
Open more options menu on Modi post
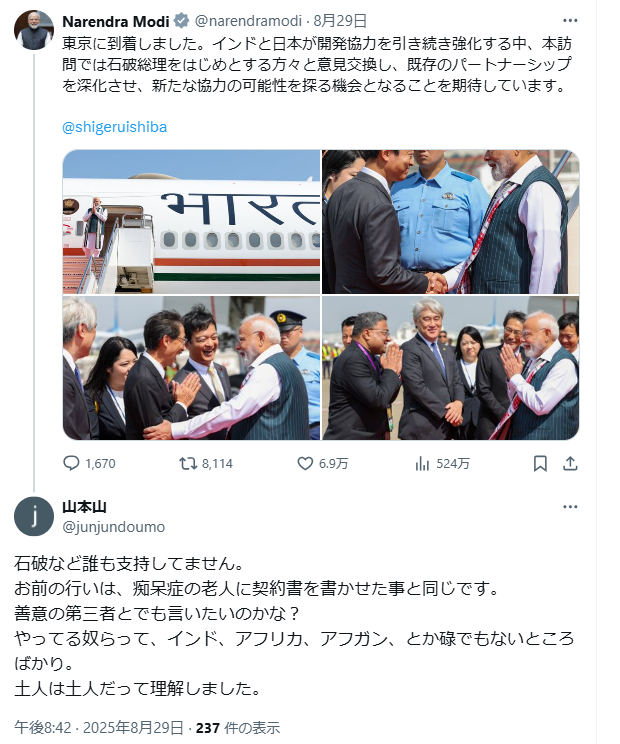570,20
